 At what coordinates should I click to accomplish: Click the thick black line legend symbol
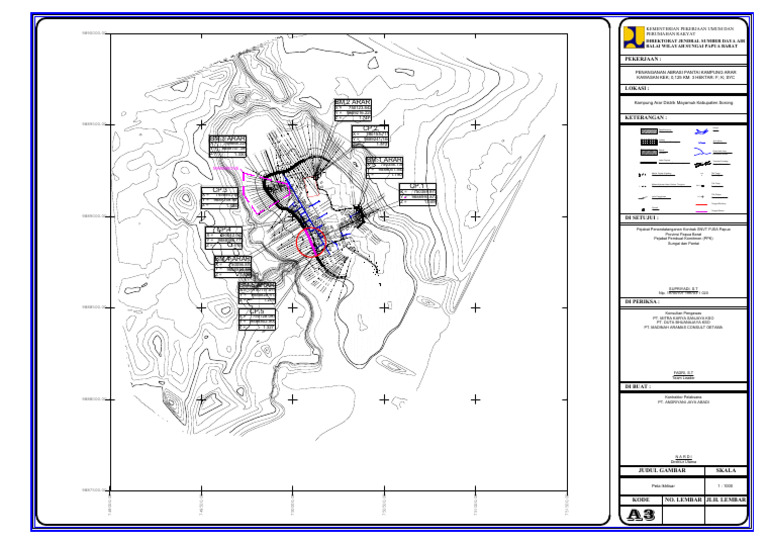tap(649, 163)
